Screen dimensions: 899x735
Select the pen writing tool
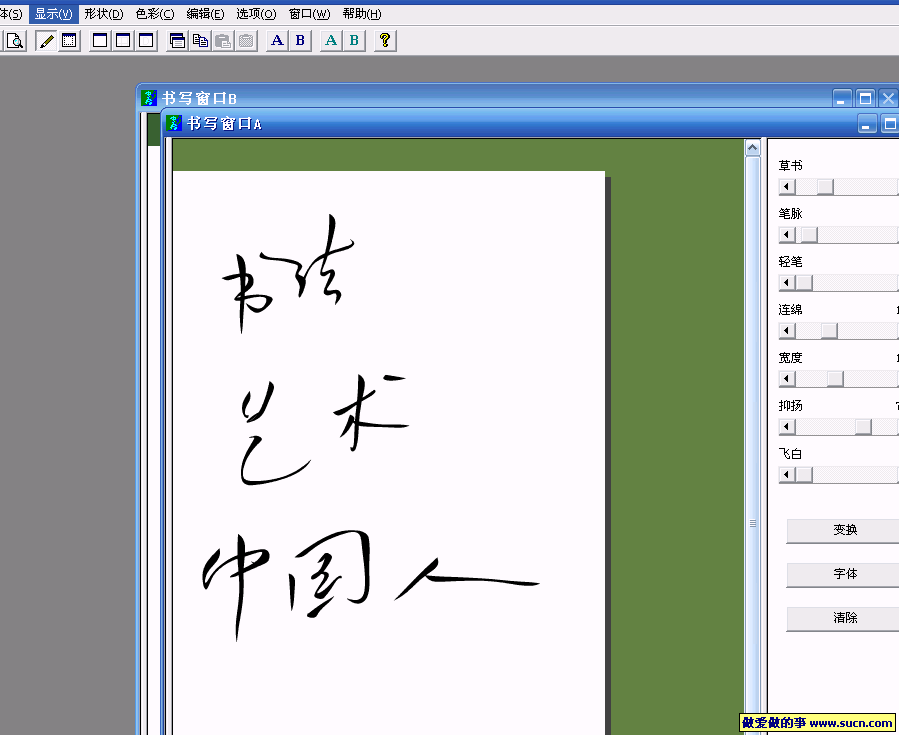pos(45,40)
